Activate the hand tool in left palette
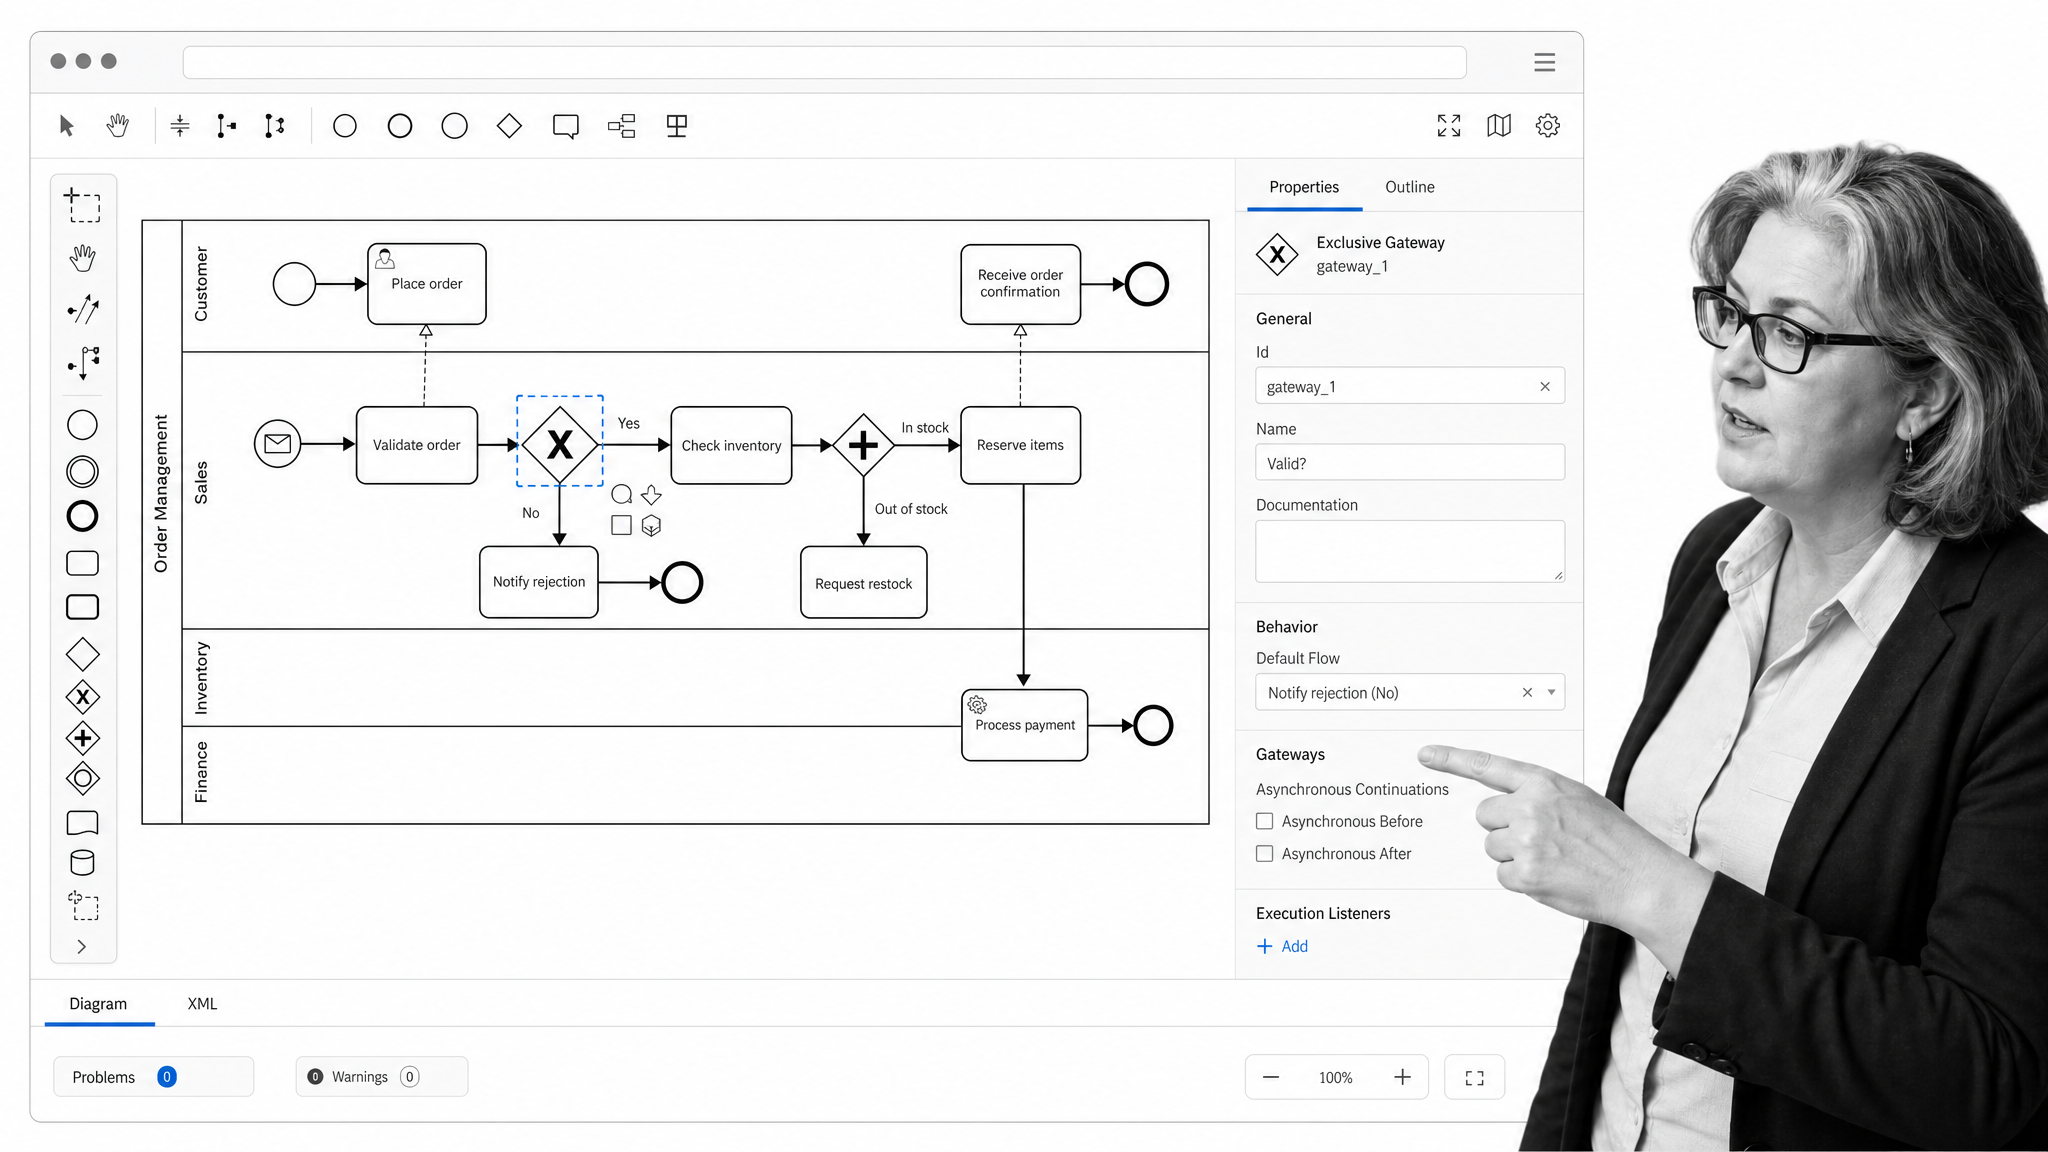Screen dimensions: 2048x1152 coord(83,258)
